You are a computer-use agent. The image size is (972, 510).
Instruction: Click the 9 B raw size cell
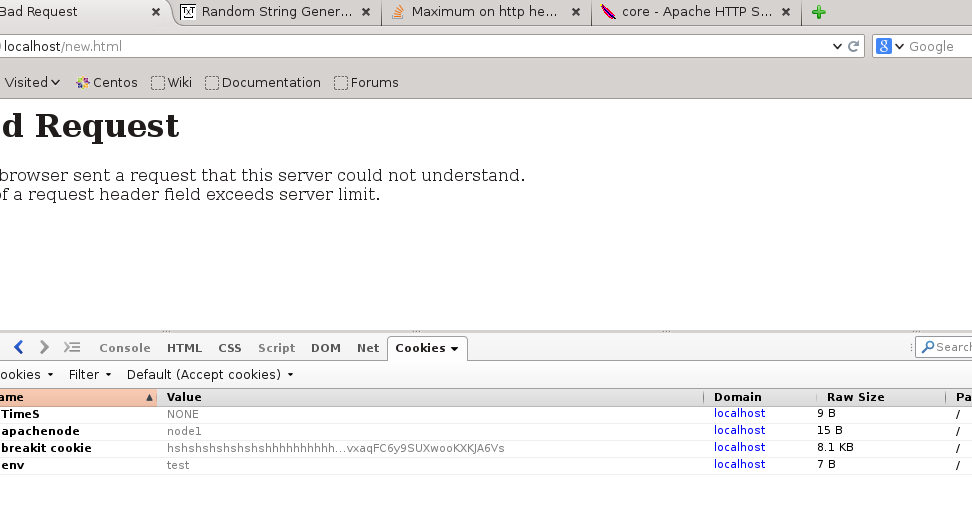826,413
